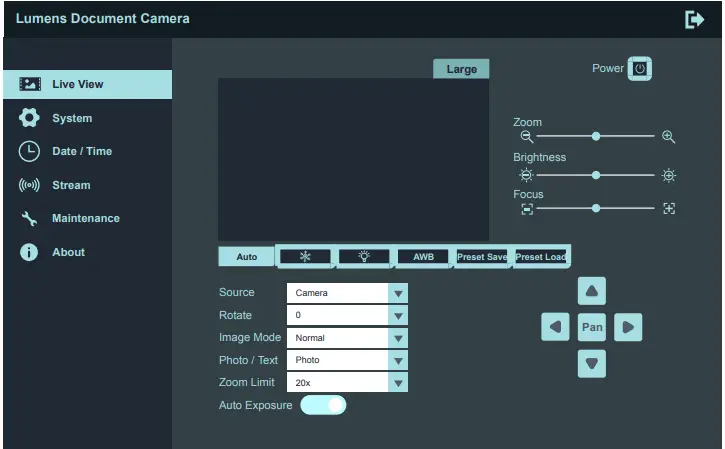Click the zoom in magnifier icon
The width and height of the screenshot is (725, 449).
669,136
